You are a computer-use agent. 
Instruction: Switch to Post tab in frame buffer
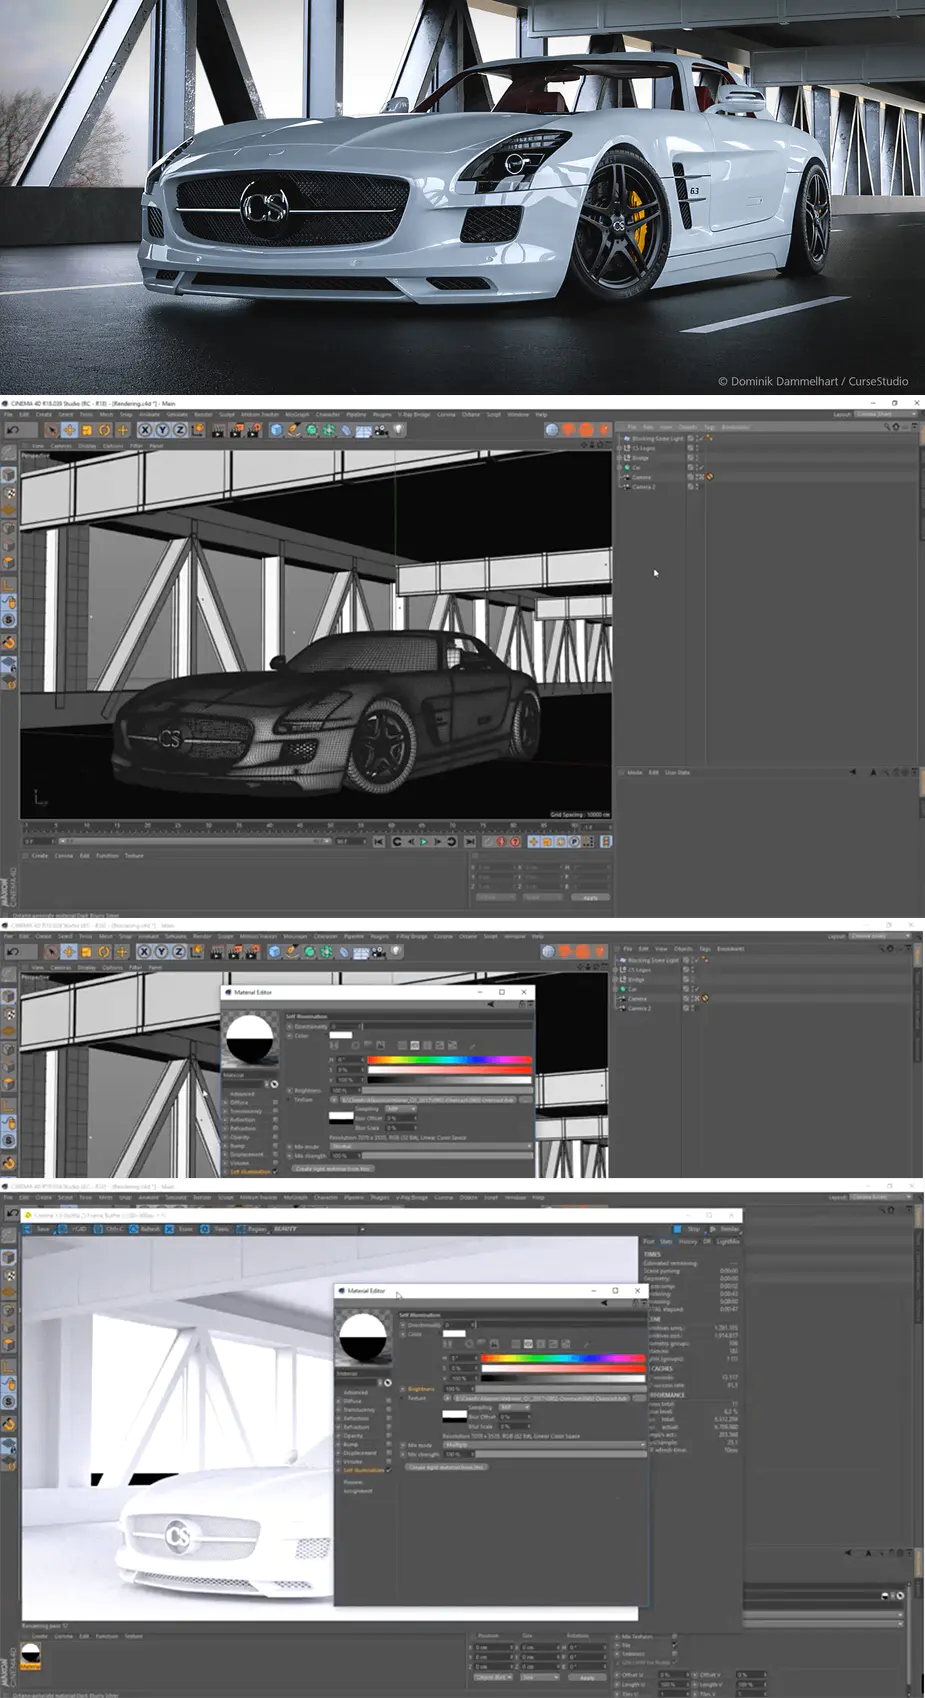[648, 1241]
